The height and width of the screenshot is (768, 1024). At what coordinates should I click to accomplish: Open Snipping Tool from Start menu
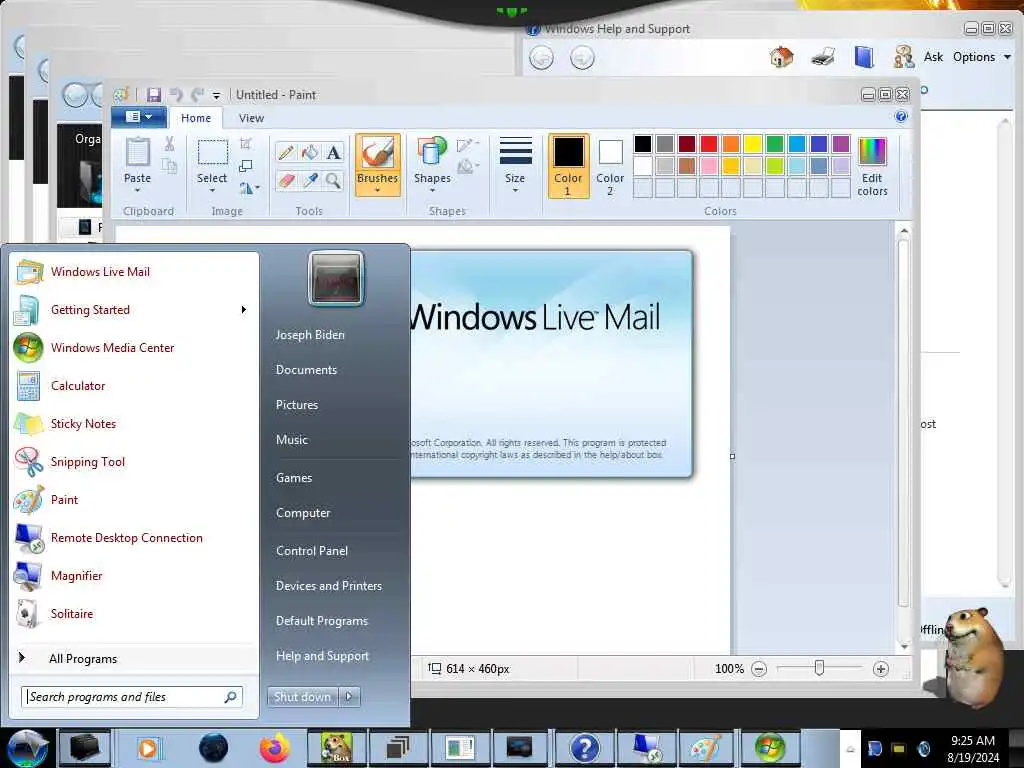134,462
